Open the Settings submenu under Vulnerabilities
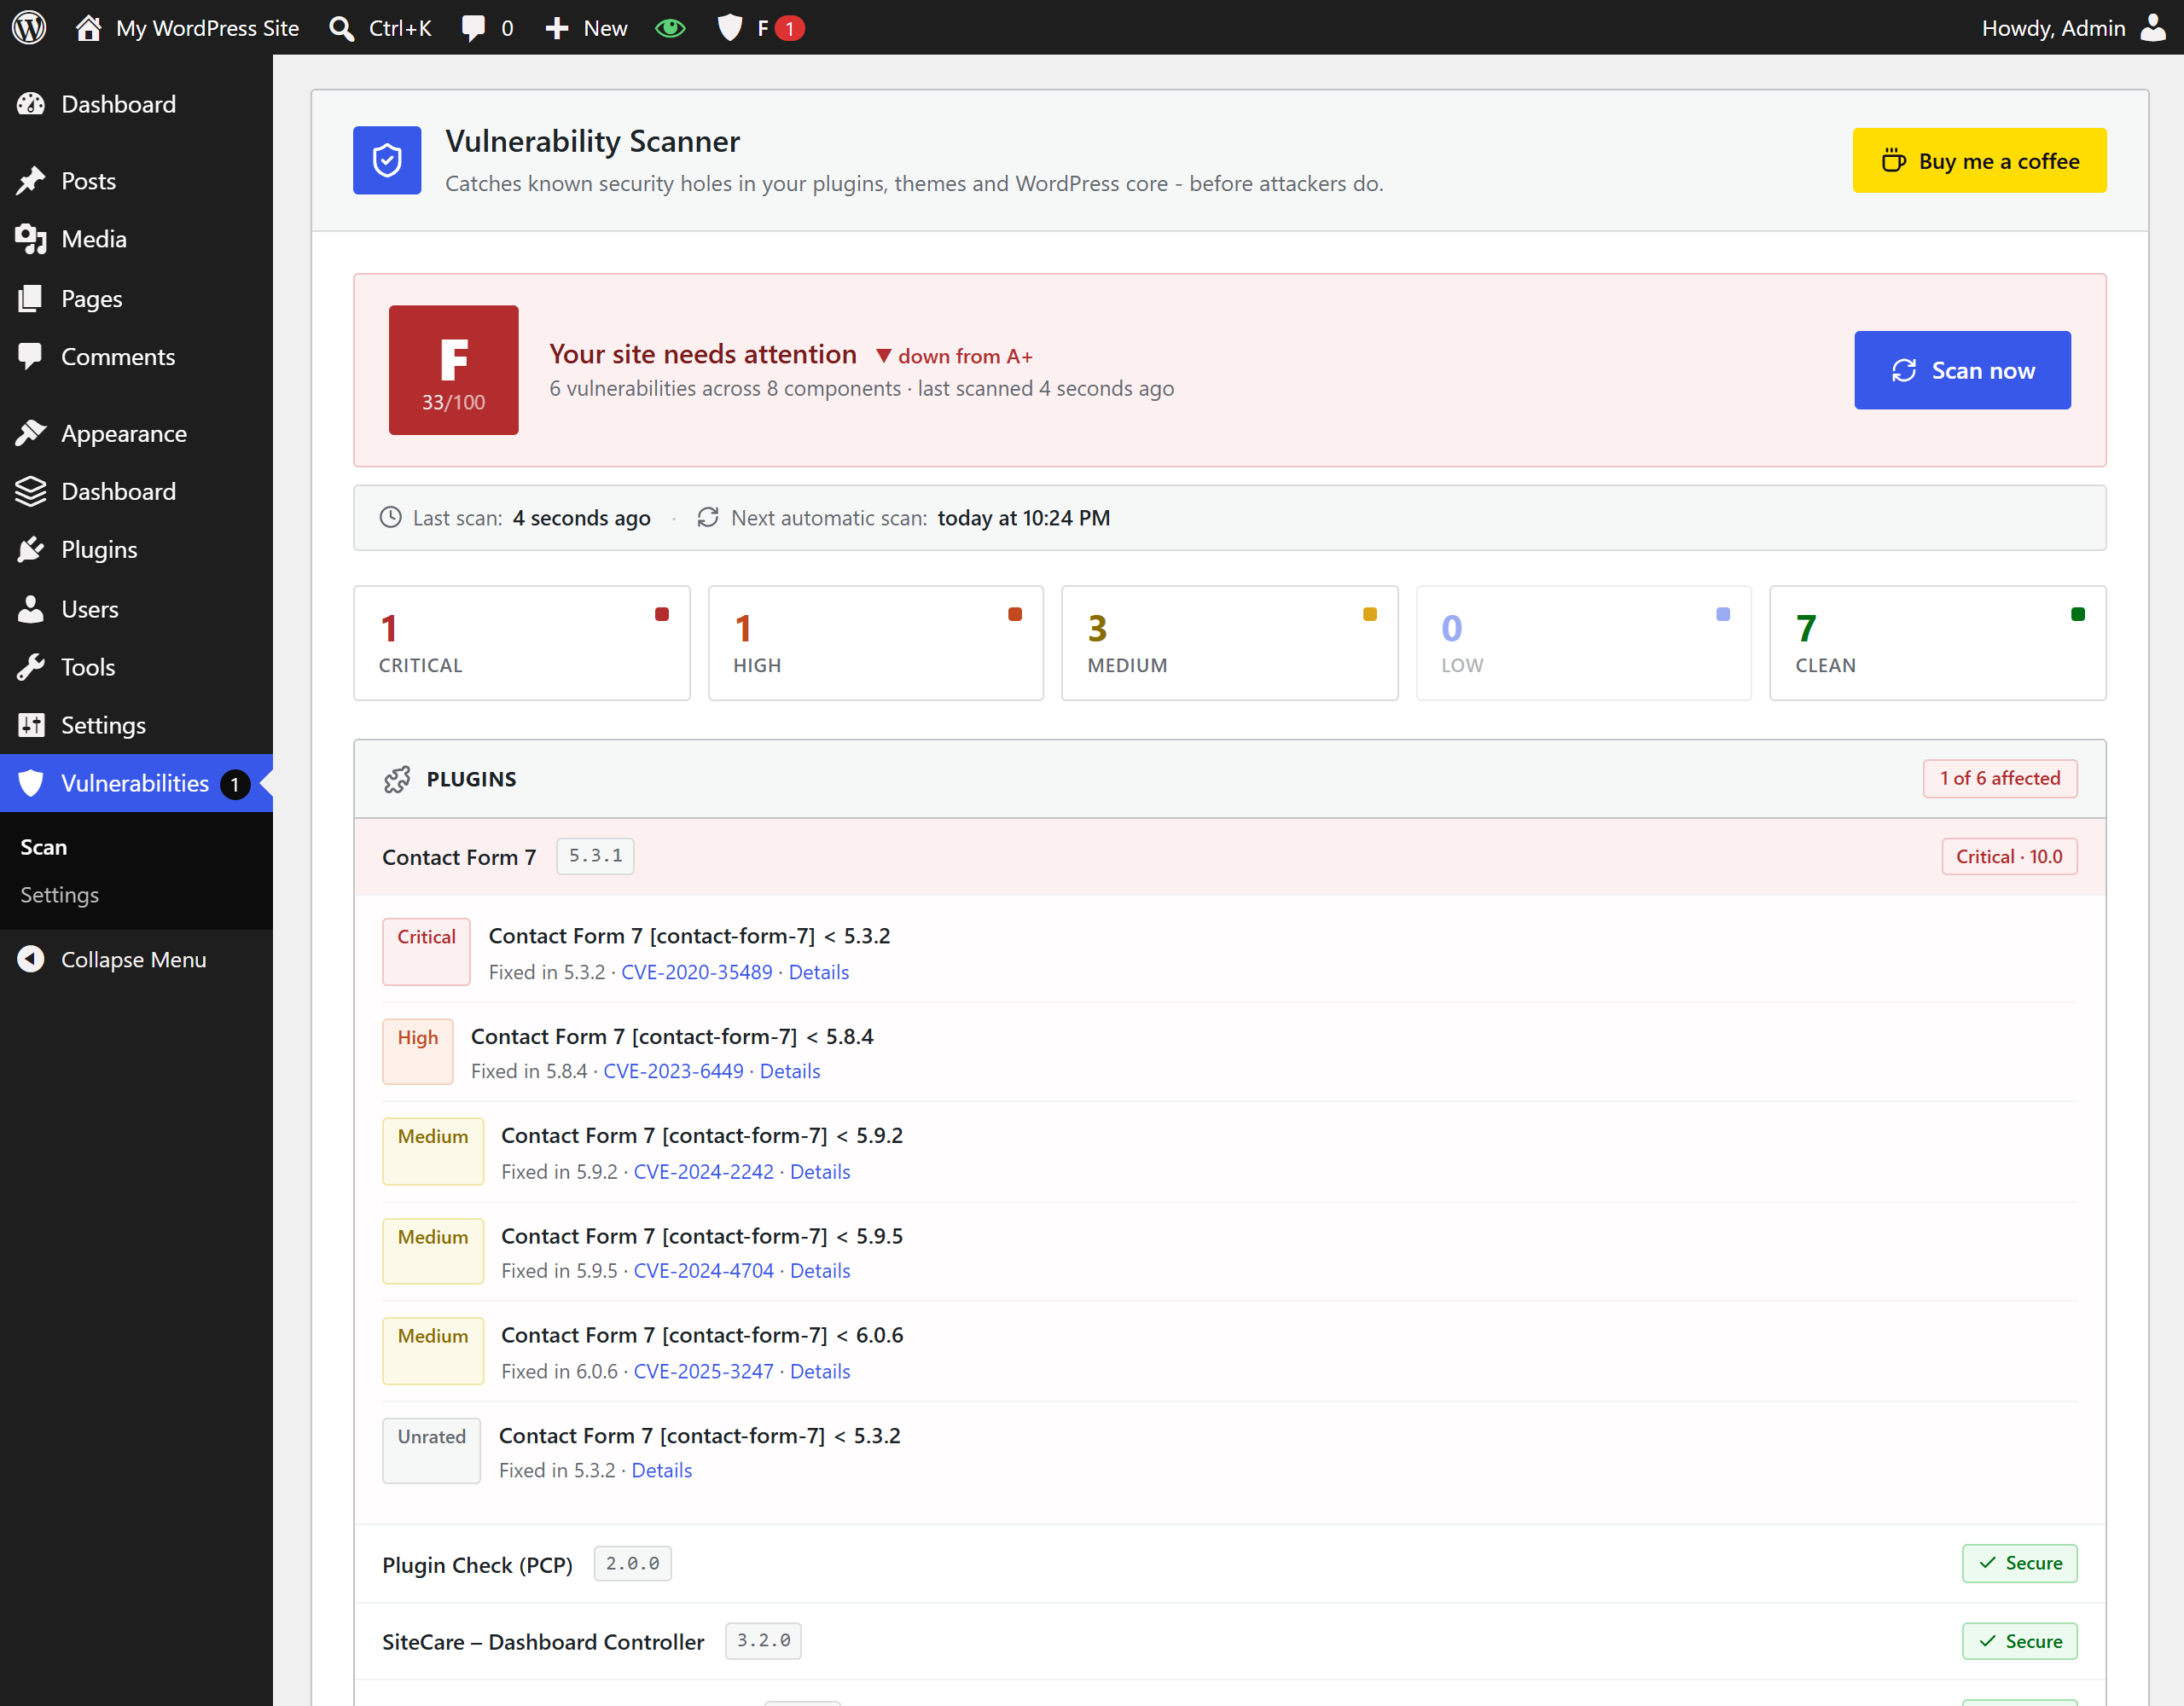Image resolution: width=2184 pixels, height=1706 pixels. [60, 895]
